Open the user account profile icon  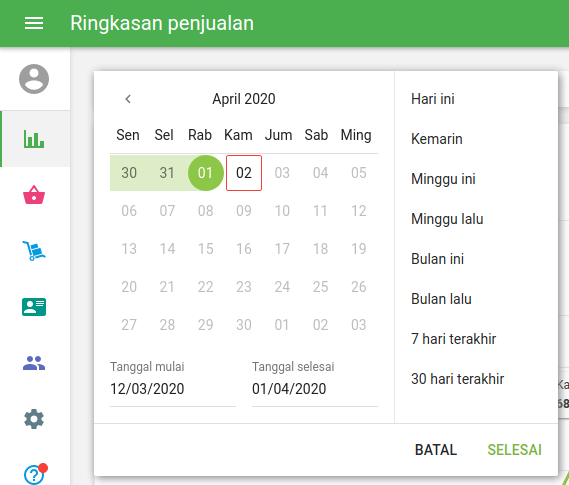(x=34, y=79)
